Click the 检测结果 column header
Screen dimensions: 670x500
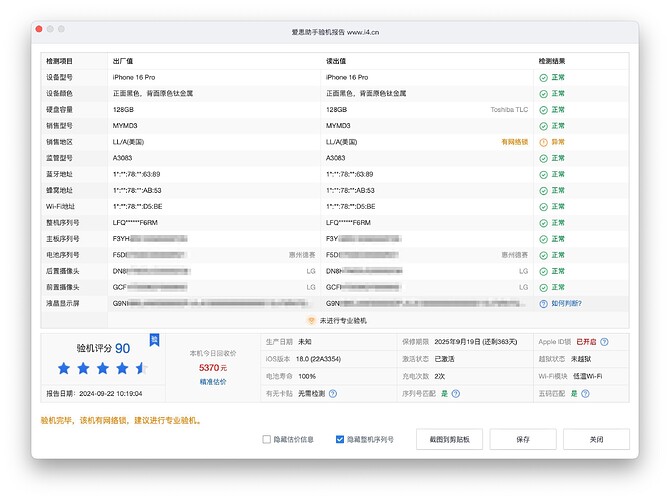pyautogui.click(x=552, y=61)
